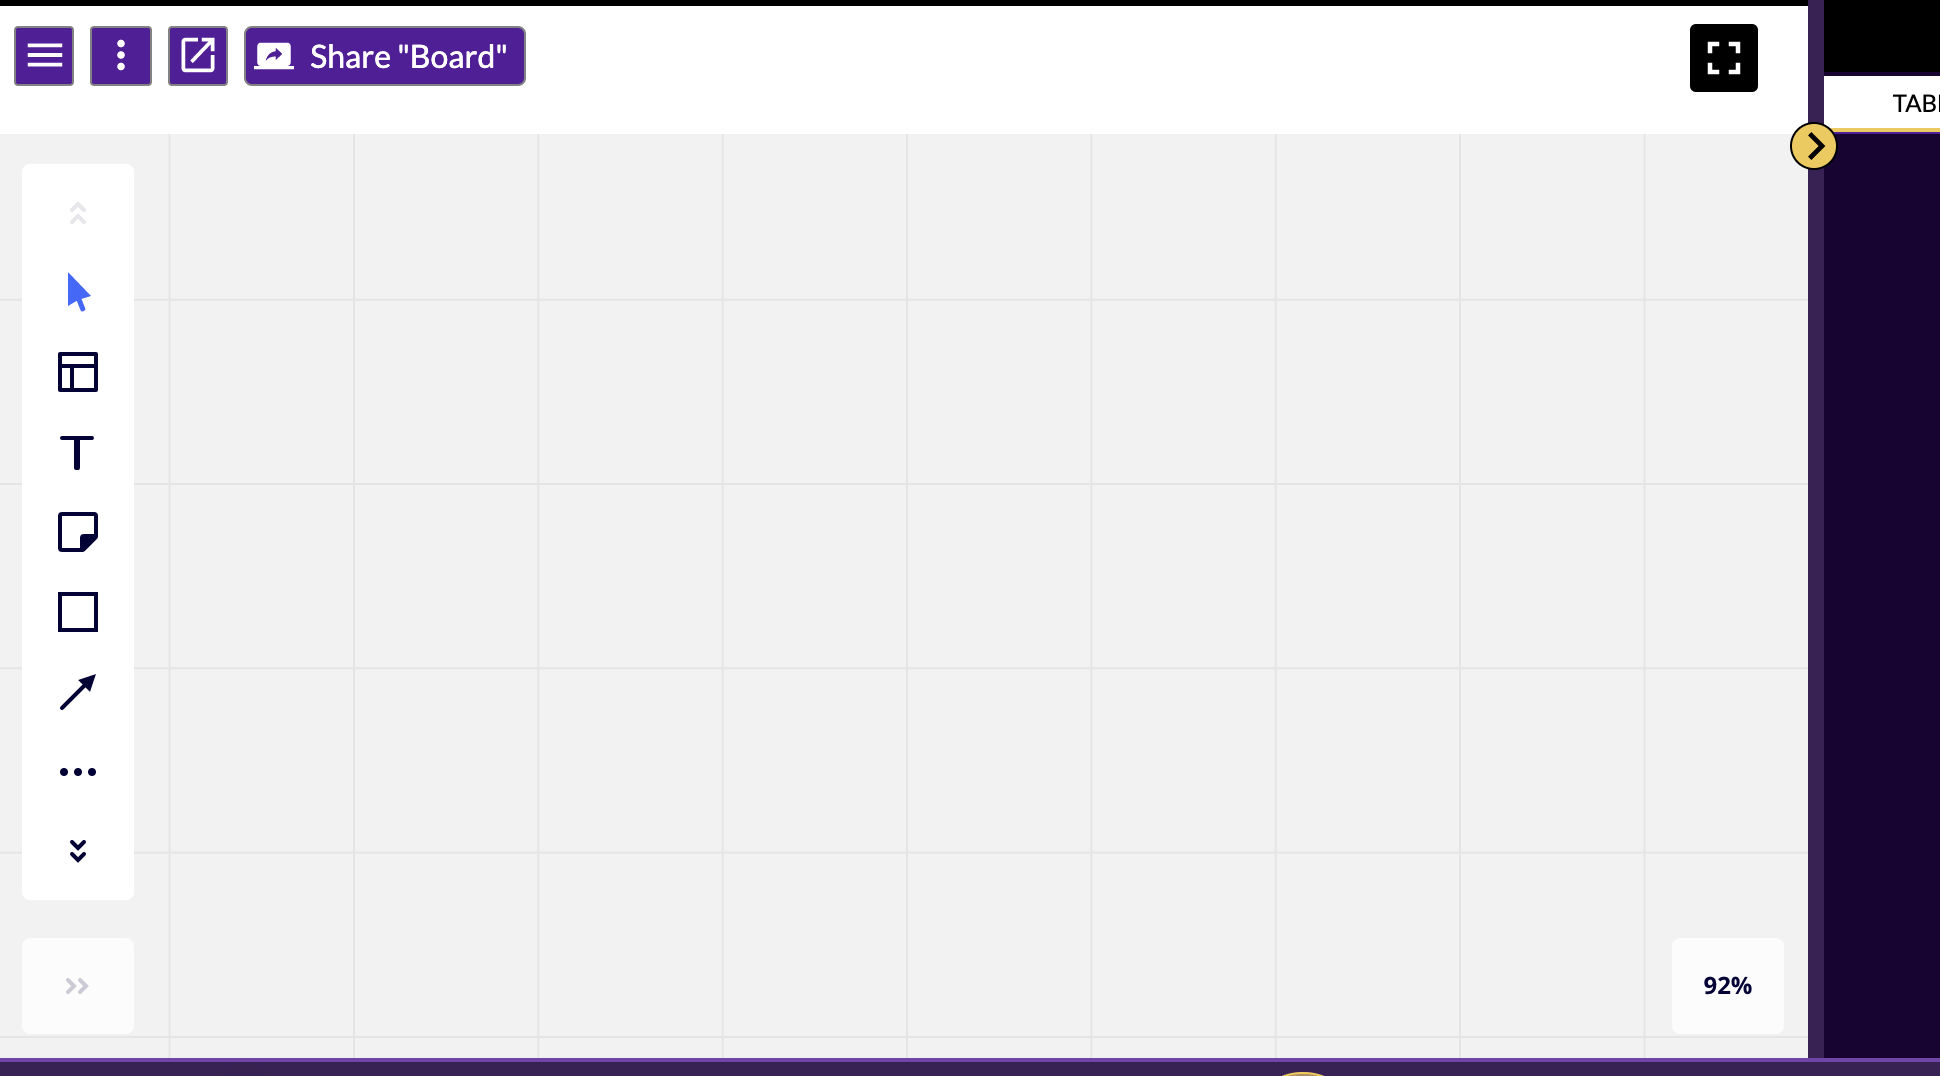1940x1076 pixels.
Task: Toggle fullscreen mode
Action: click(x=1724, y=58)
